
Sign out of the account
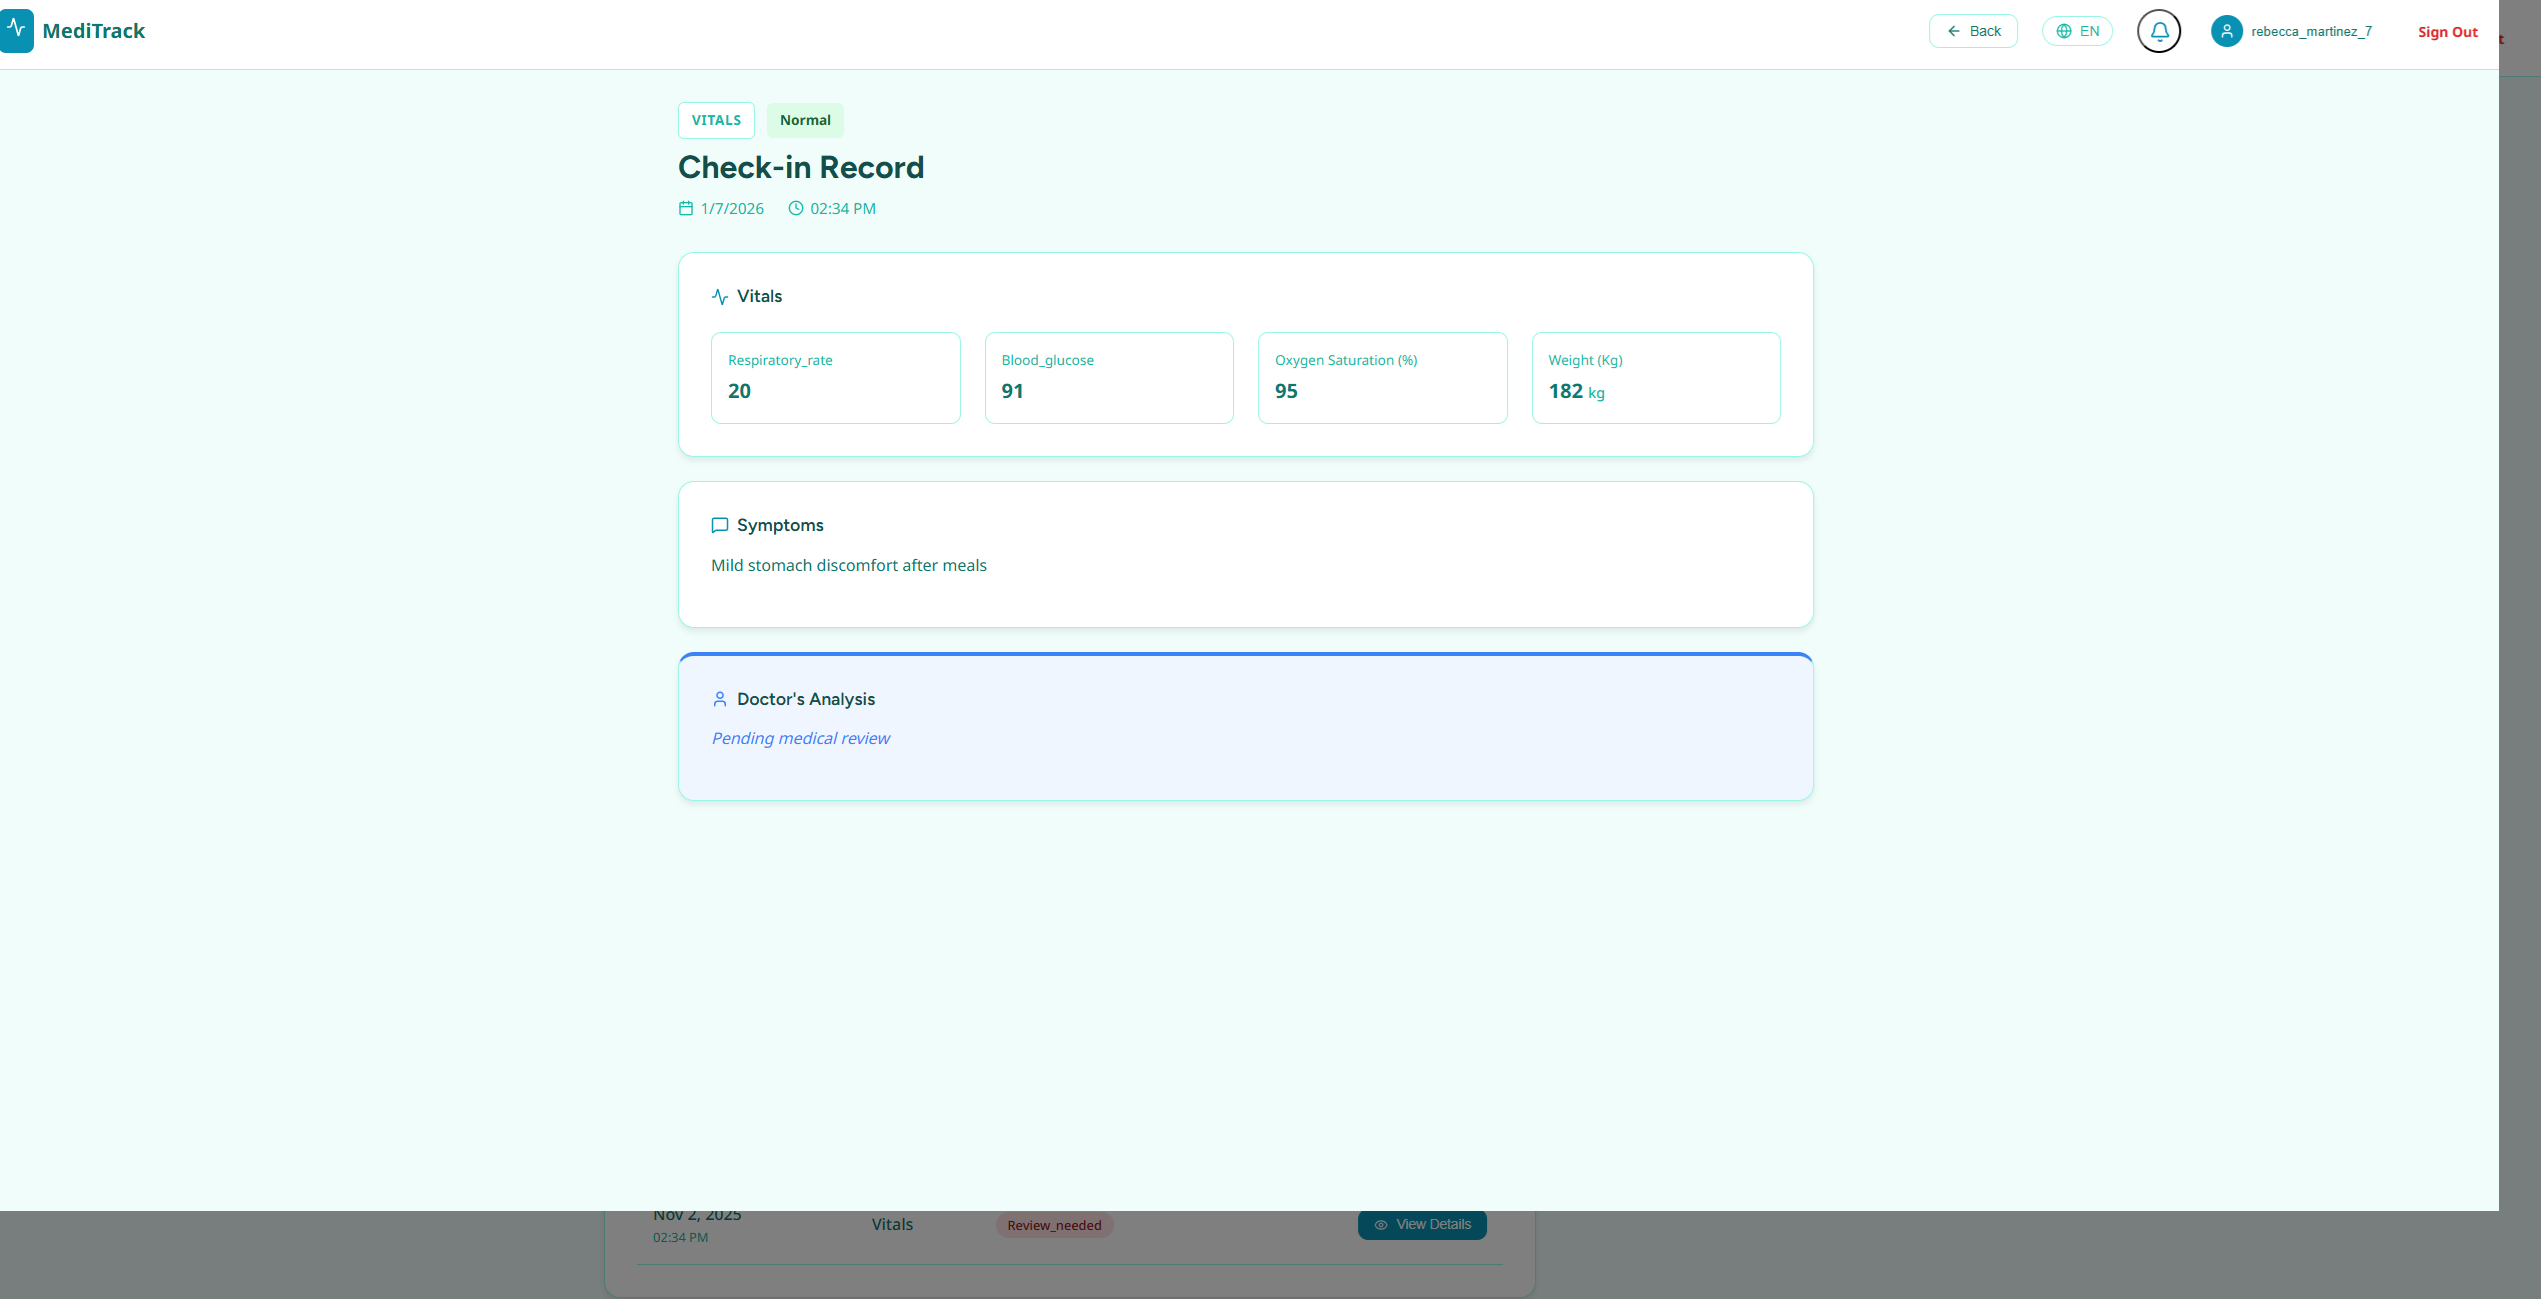[2447, 32]
